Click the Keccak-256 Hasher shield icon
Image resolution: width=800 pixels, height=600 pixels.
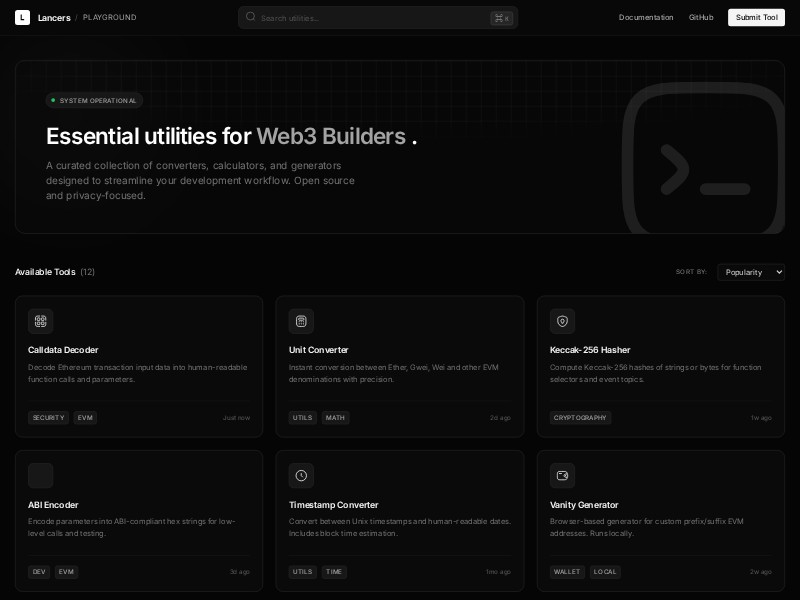pyautogui.click(x=562, y=321)
